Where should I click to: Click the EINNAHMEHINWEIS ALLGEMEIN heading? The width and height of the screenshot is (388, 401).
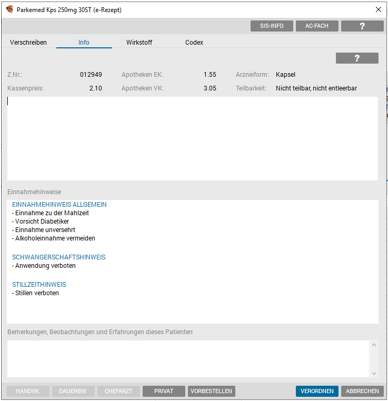pos(59,204)
